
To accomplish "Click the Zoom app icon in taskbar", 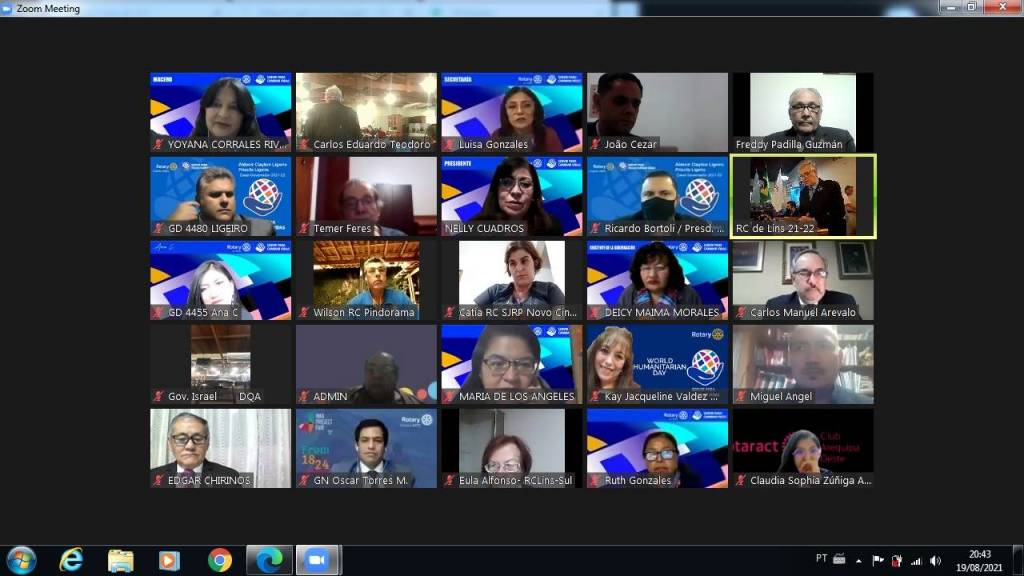I will (318, 560).
